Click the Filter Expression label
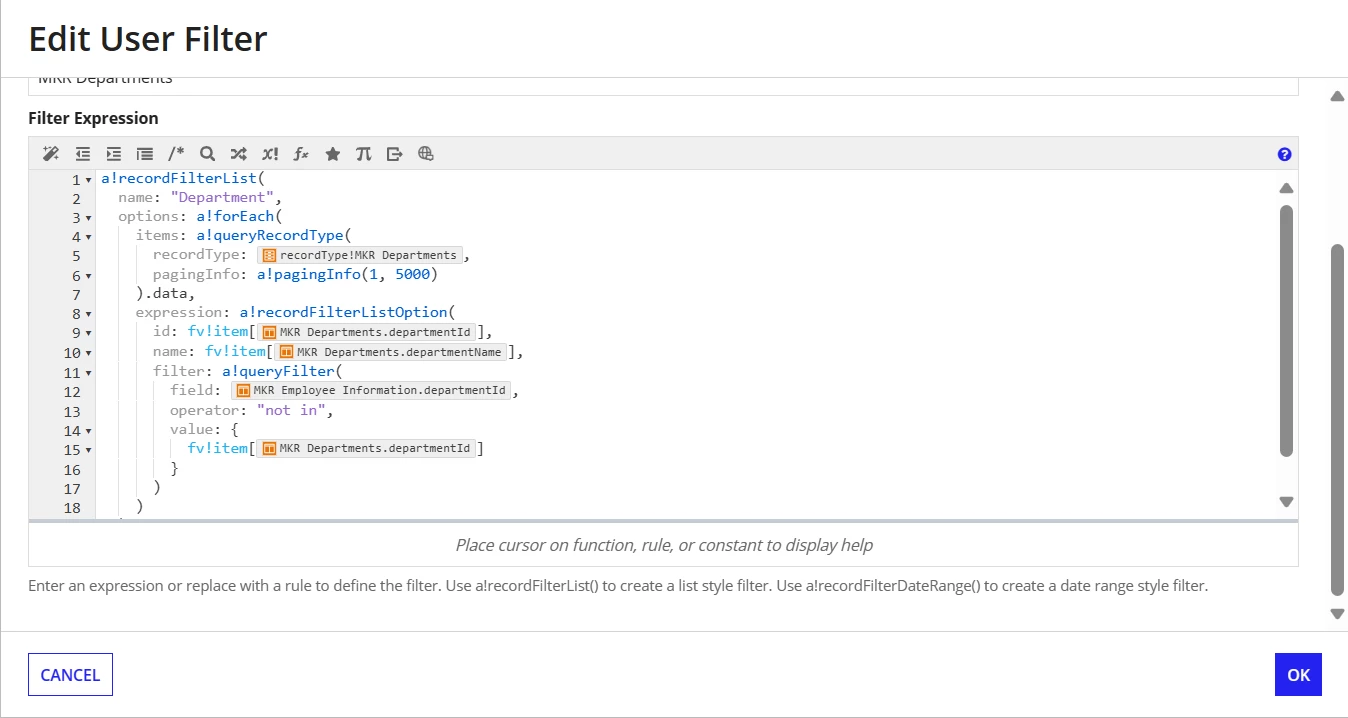The image size is (1348, 718). pos(93,118)
